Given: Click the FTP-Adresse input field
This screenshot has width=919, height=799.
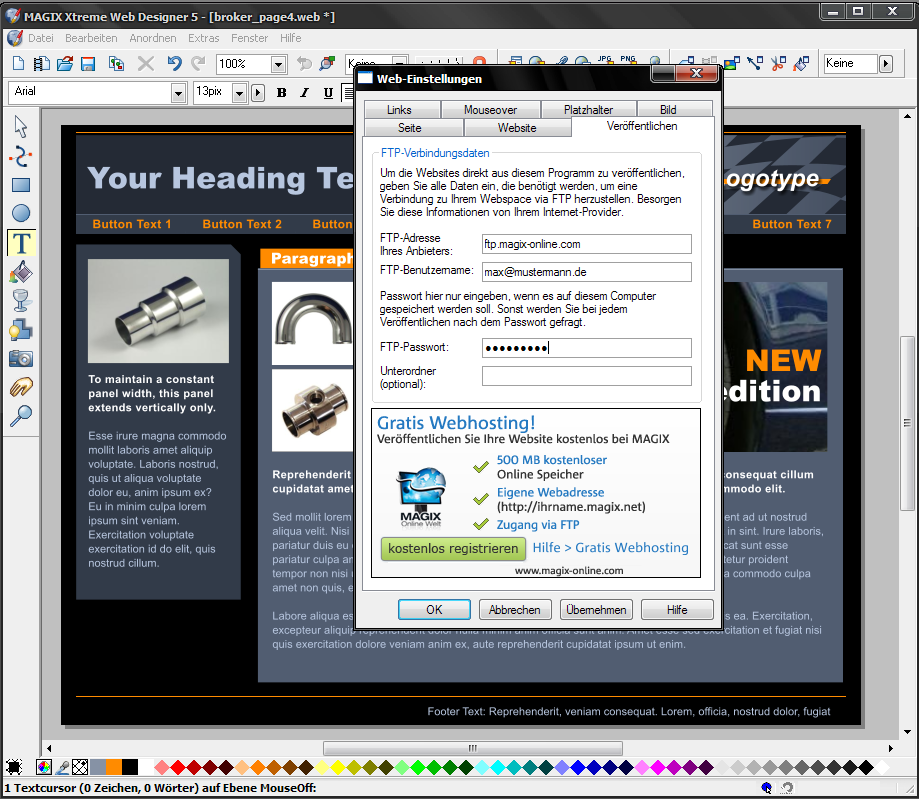Looking at the screenshot, I should point(587,244).
